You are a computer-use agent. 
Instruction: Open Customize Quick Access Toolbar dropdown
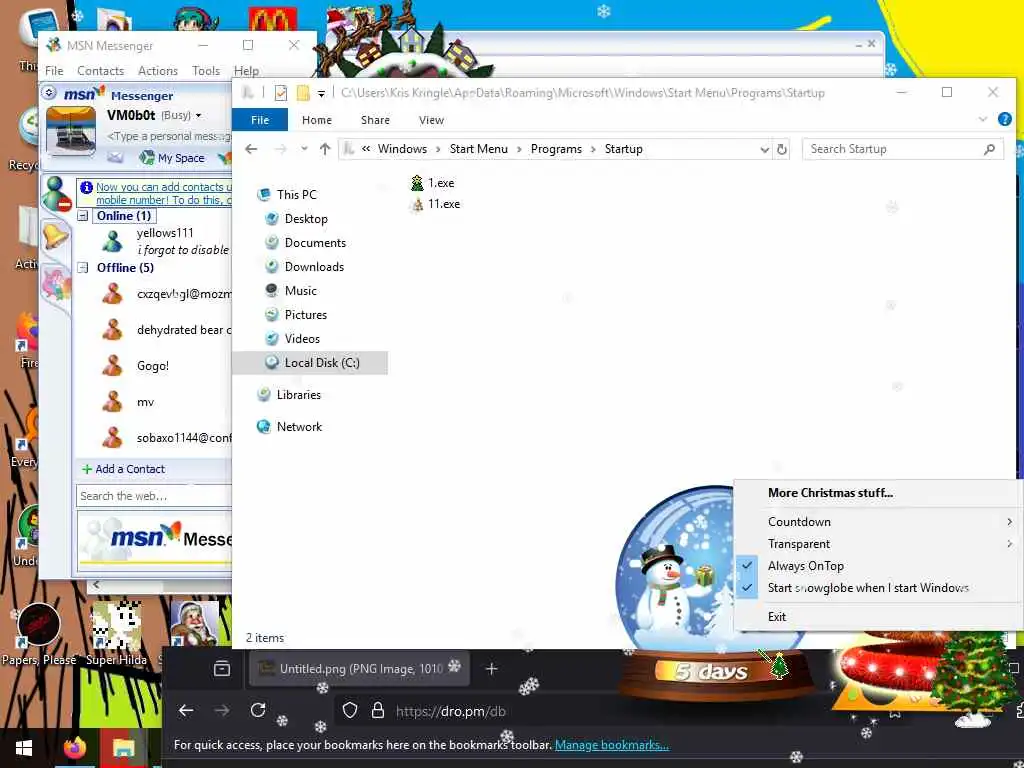pyautogui.click(x=321, y=93)
